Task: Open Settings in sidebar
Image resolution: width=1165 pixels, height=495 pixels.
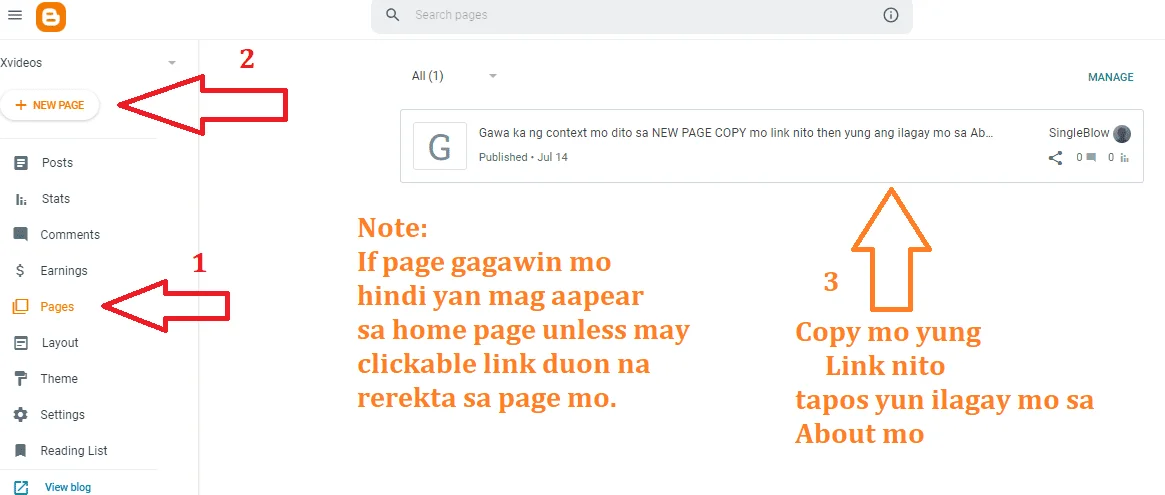Action: (62, 415)
